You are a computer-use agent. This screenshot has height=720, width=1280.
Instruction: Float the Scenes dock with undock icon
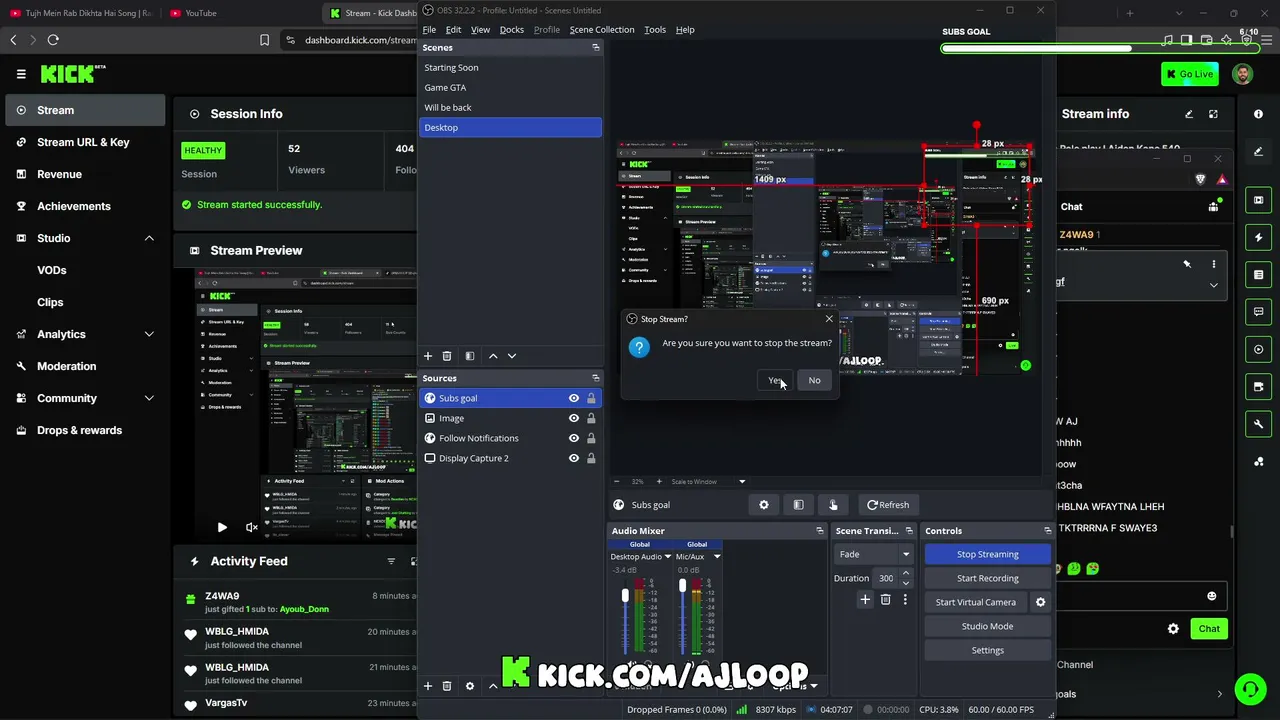[596, 48]
